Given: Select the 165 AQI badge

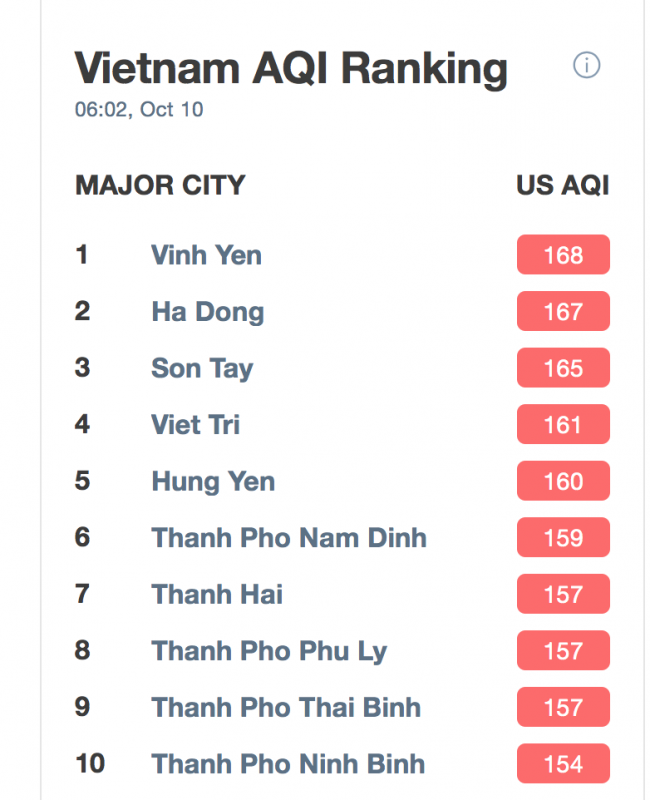Looking at the screenshot, I should point(563,368).
